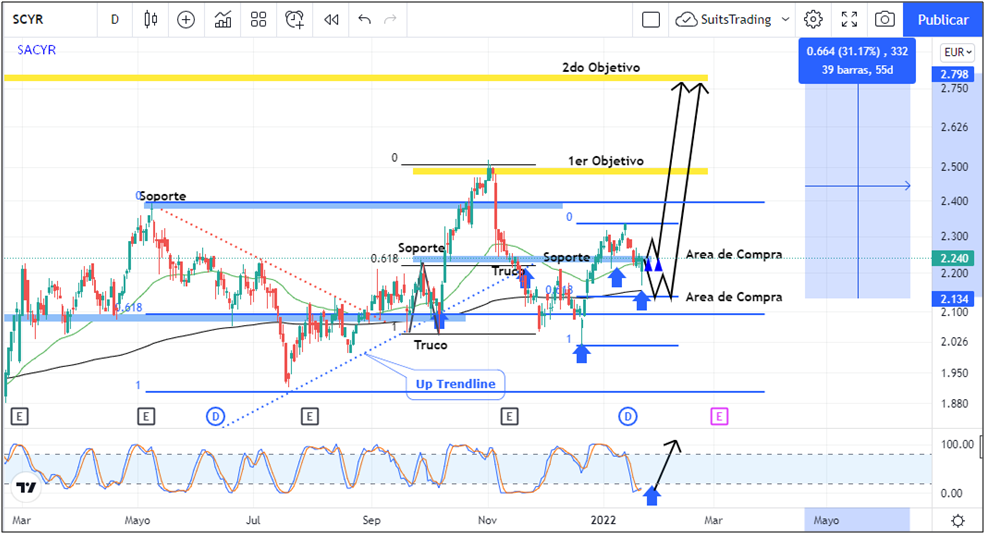Screen dimensions: 985x534
Task: Toggle the layout square checkbox in the toolbar
Action: coord(651,19)
